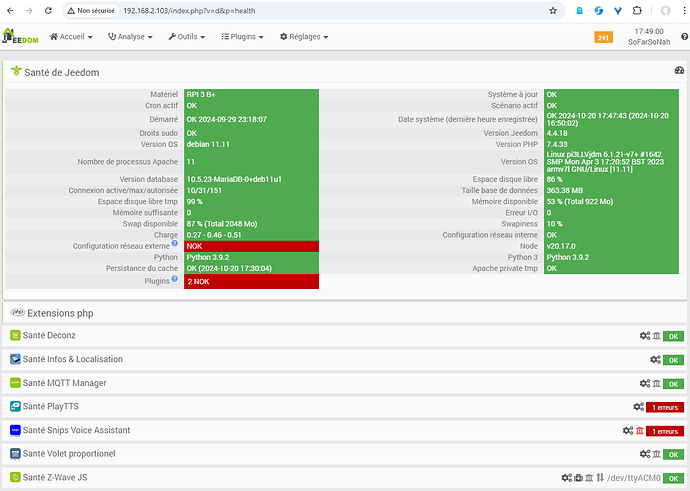Click the Deconz OK status badge
Screen dimensions: 690x491
[673, 337]
